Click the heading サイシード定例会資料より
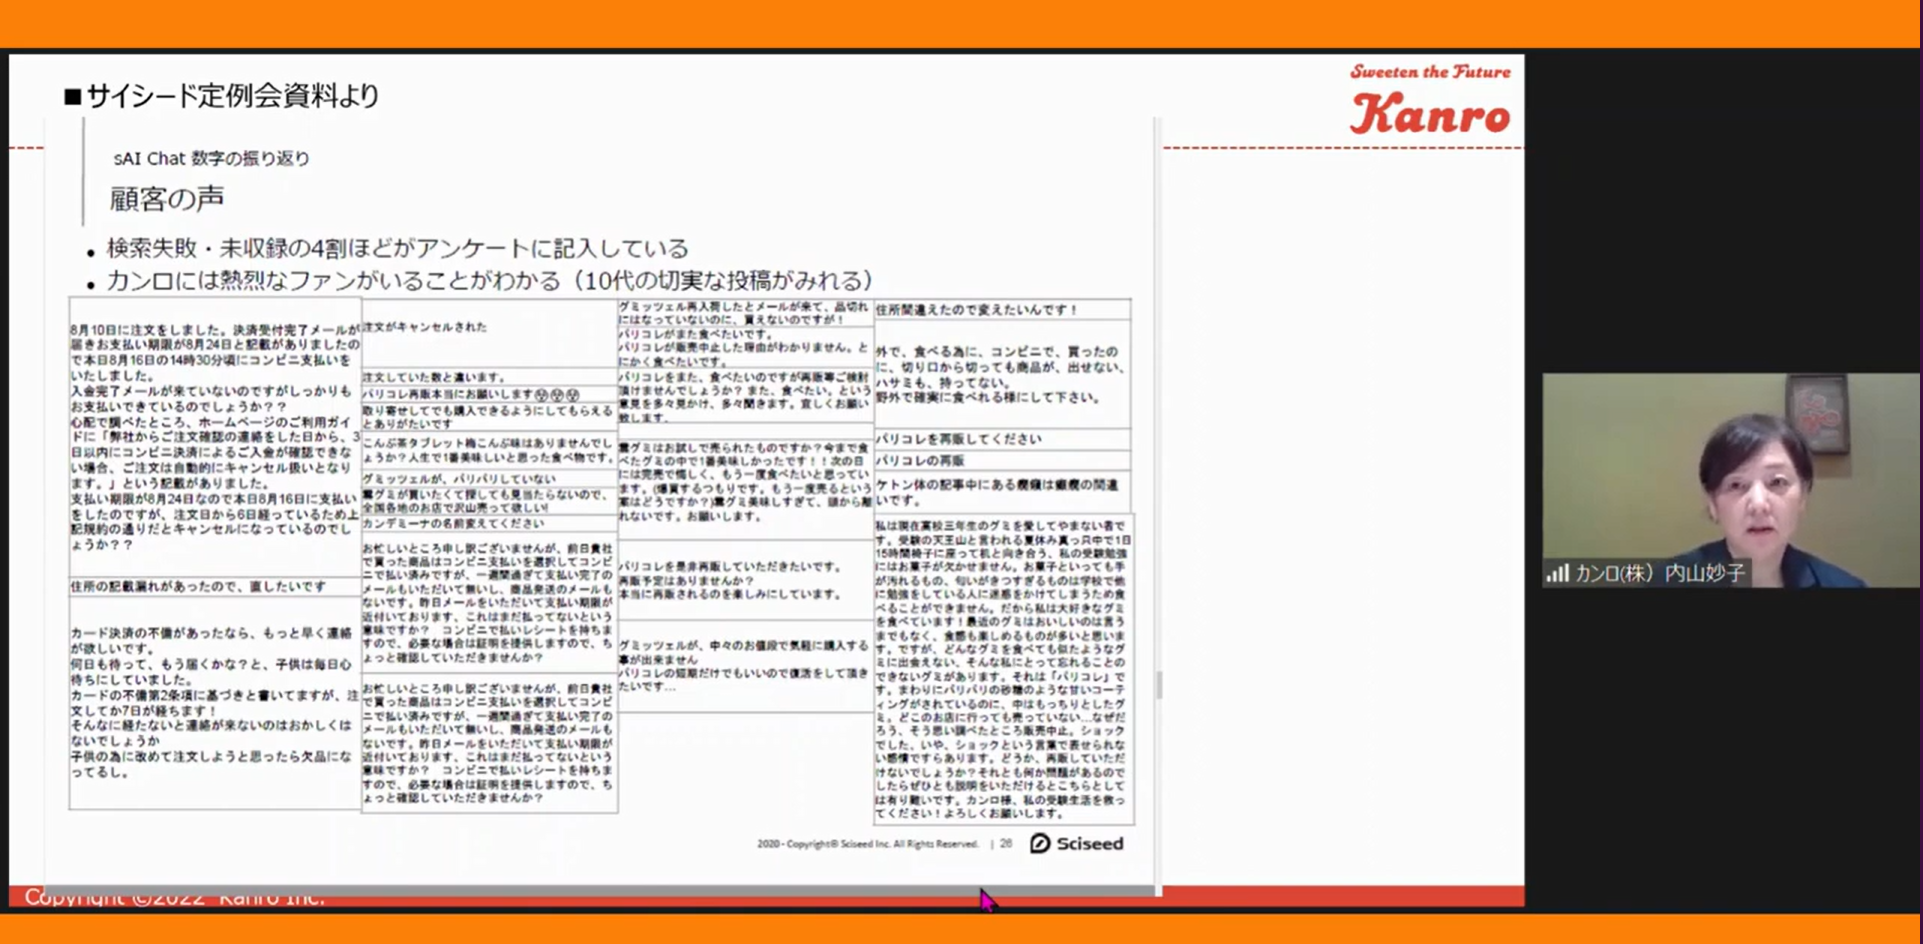1923x944 pixels. (222, 96)
